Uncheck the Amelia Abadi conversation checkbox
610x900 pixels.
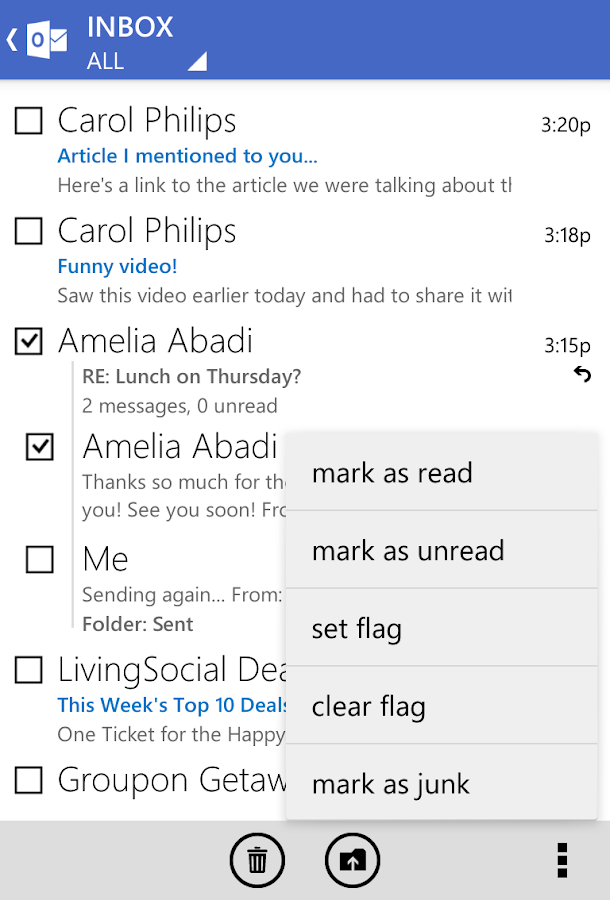click(x=29, y=341)
